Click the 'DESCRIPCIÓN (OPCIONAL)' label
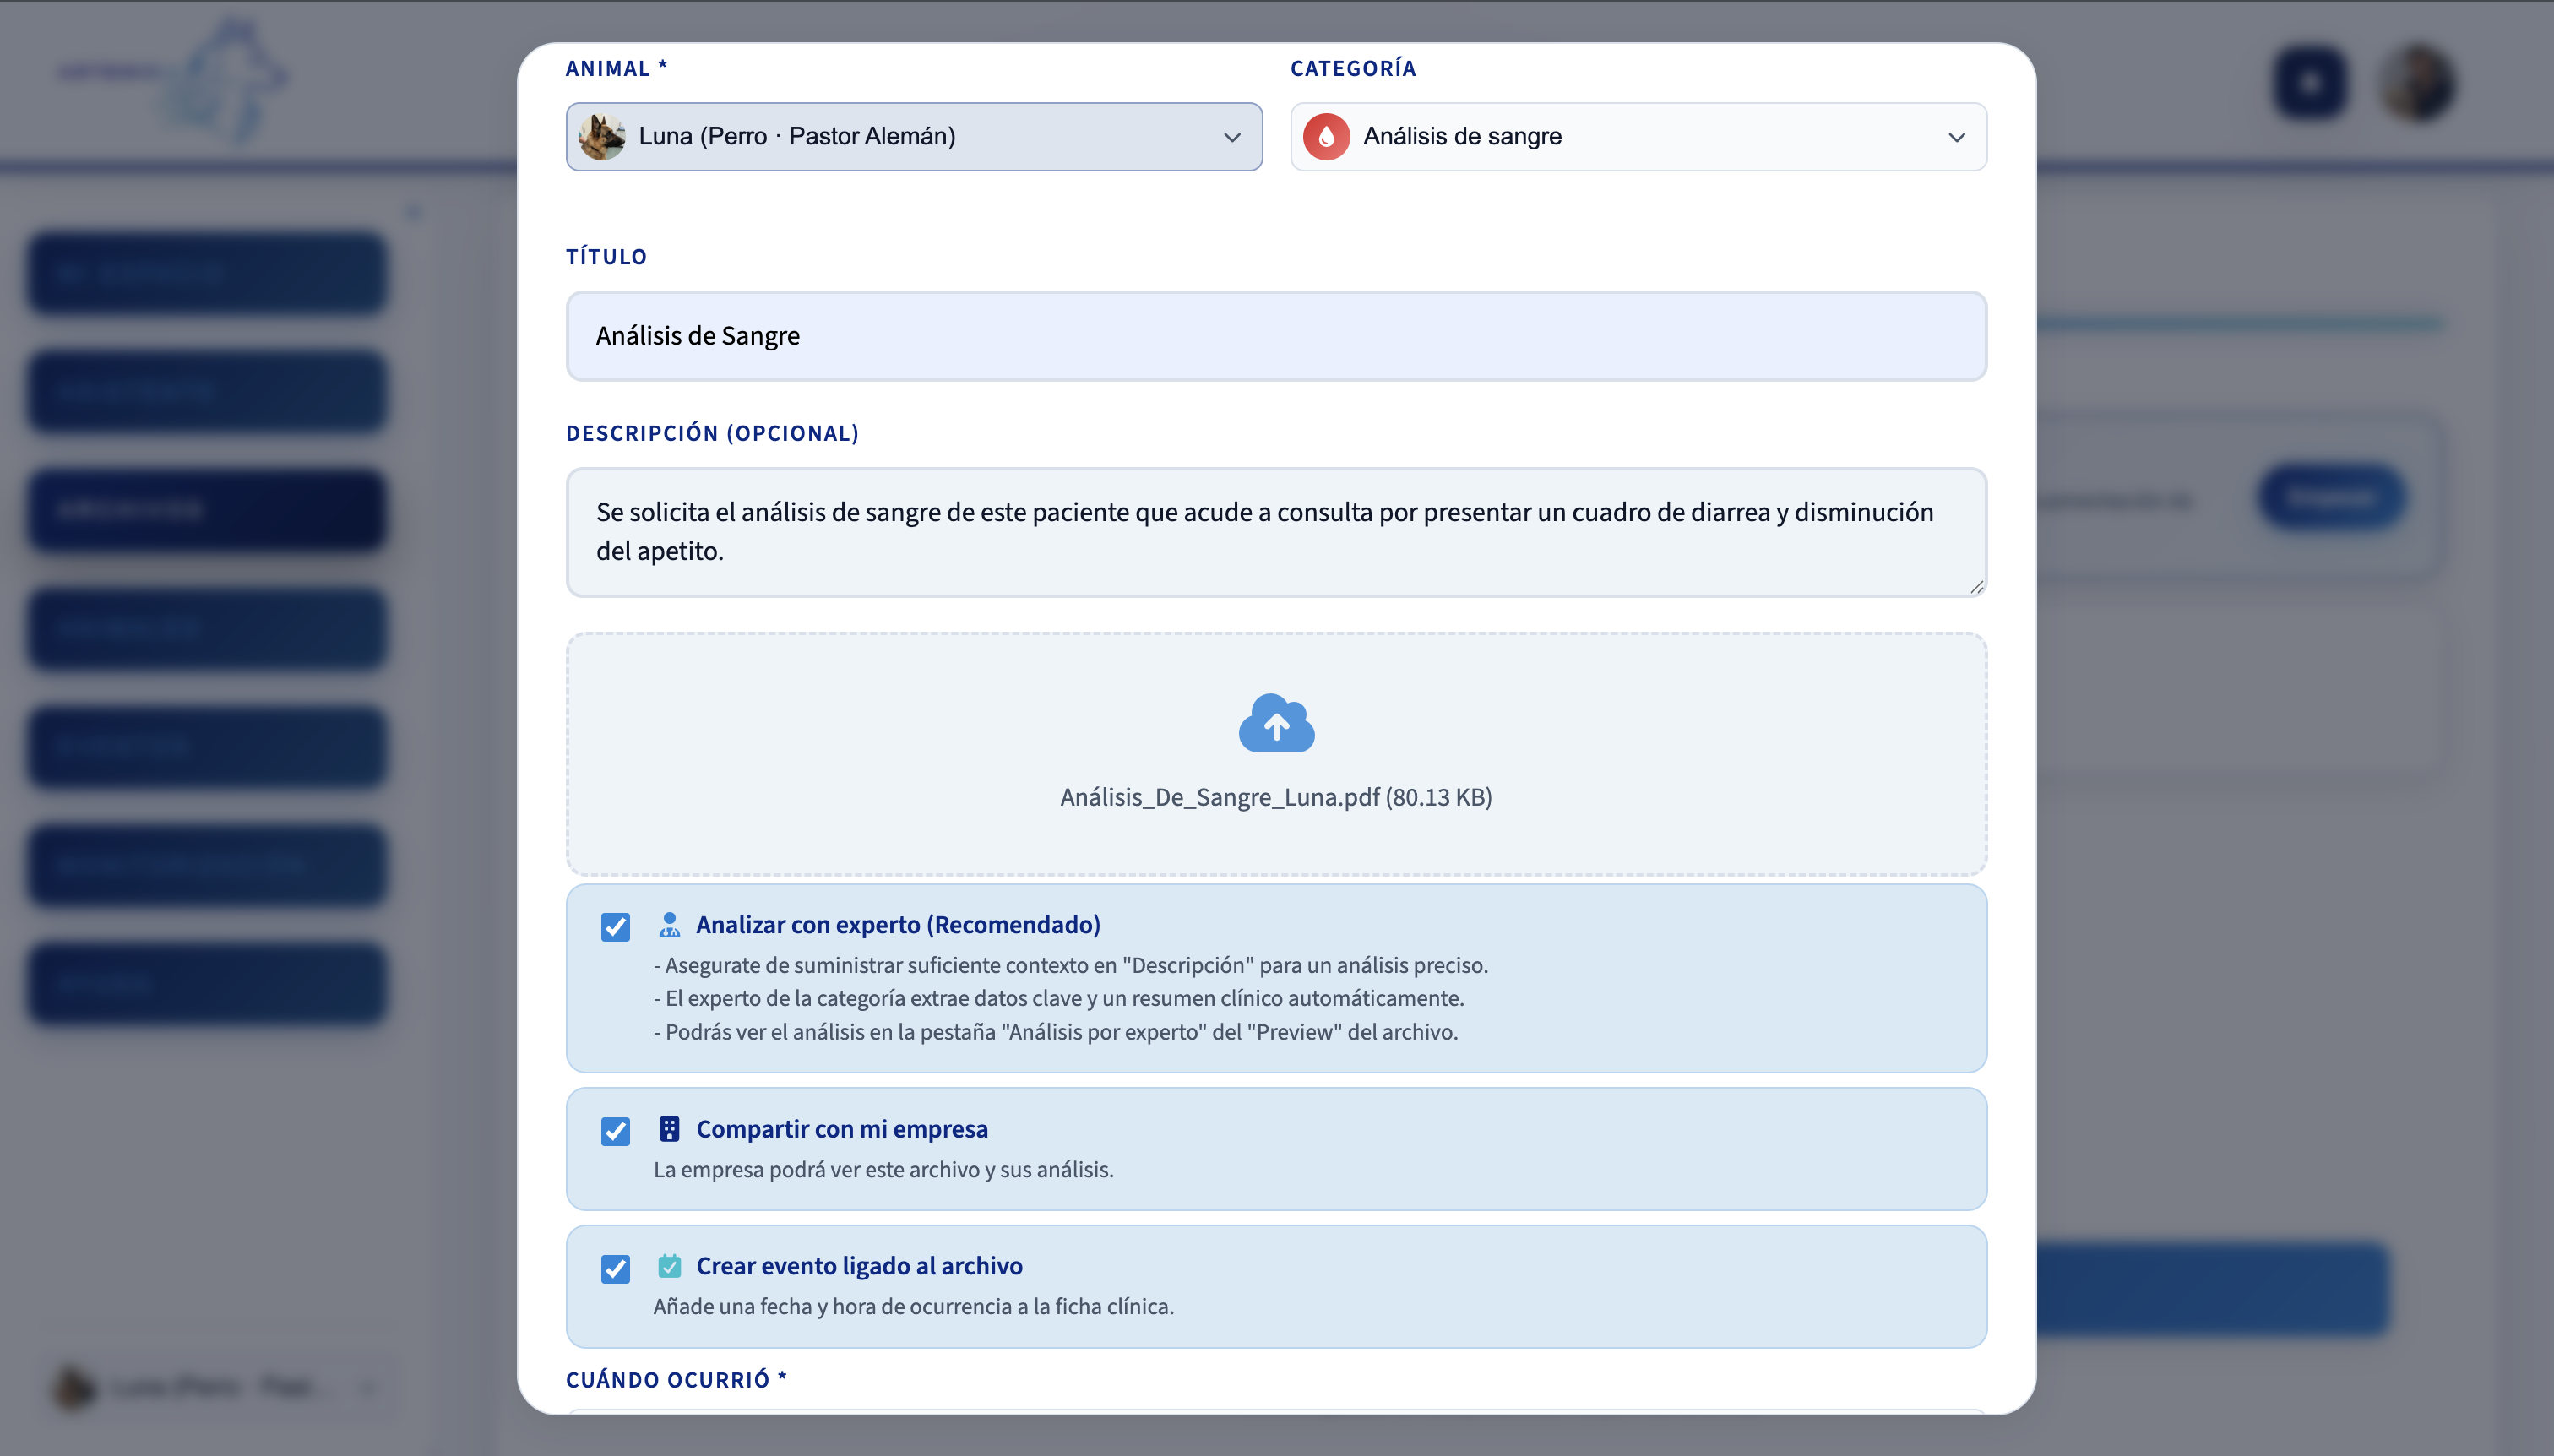The width and height of the screenshot is (2554, 1456). click(x=712, y=434)
